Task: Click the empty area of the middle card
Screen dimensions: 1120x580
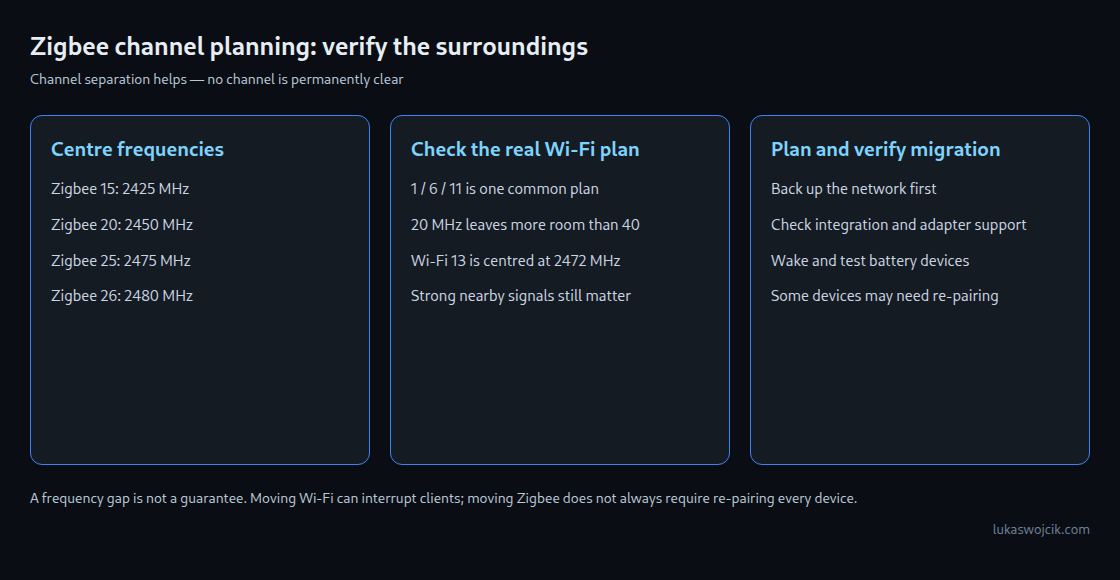Action: coord(560,386)
